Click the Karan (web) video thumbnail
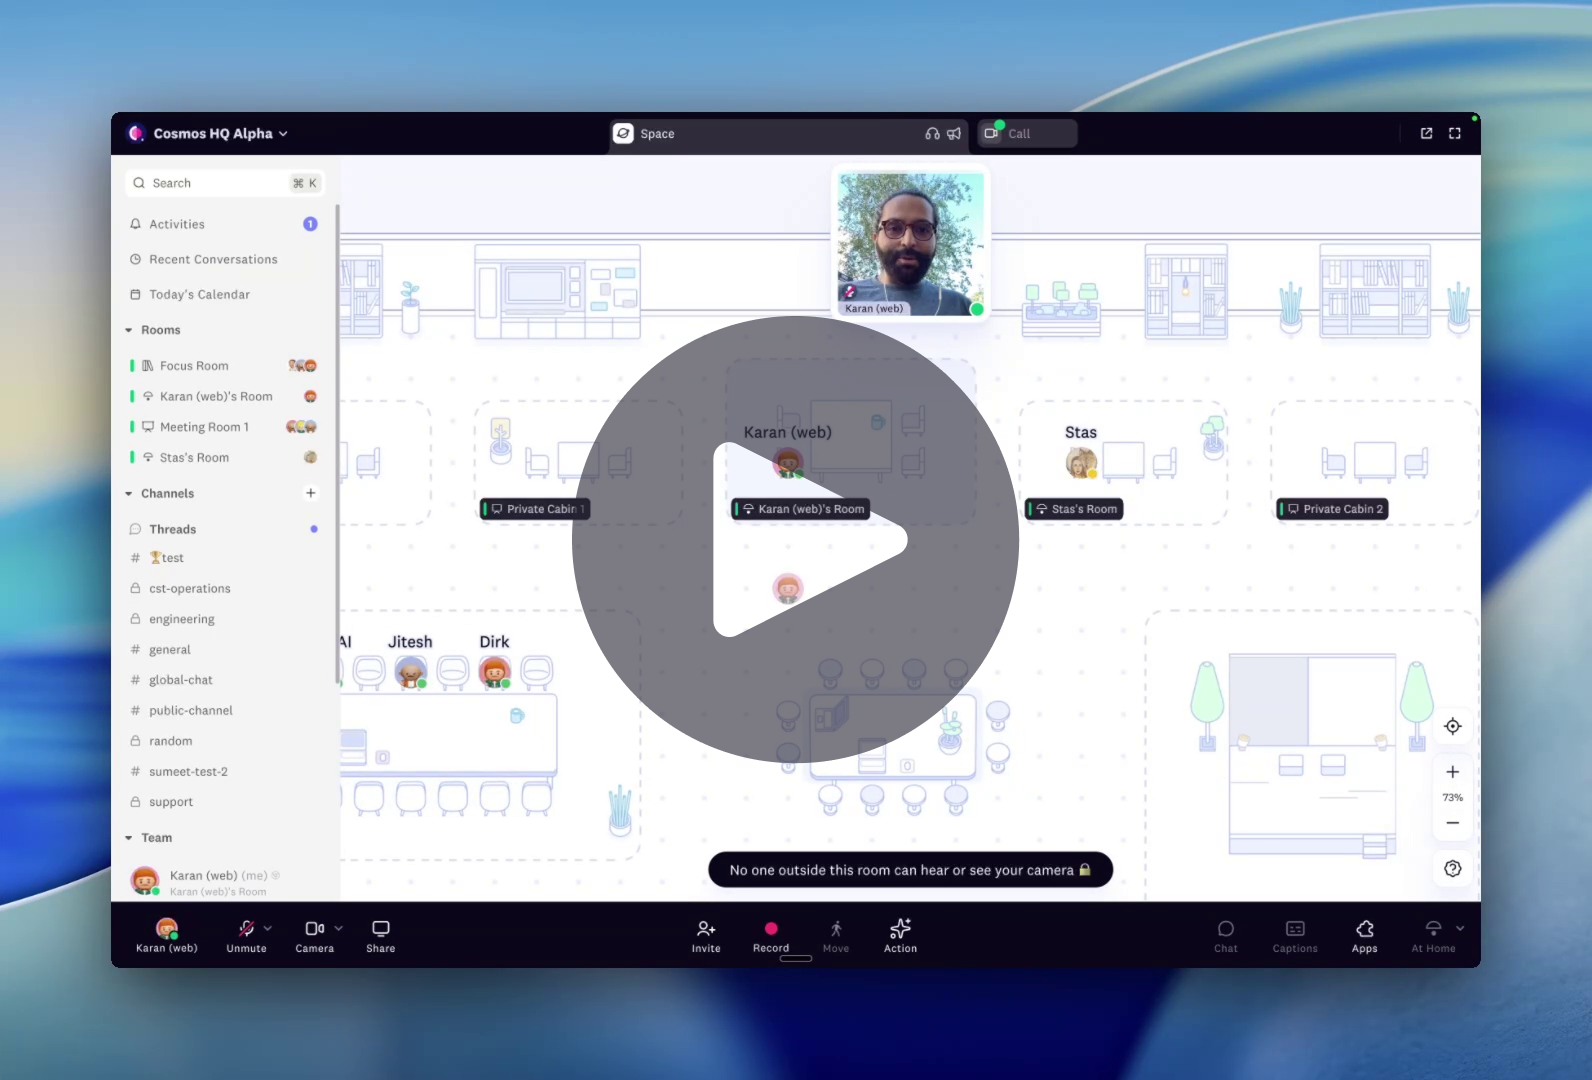Screen dimensions: 1592x1080 click(x=911, y=244)
